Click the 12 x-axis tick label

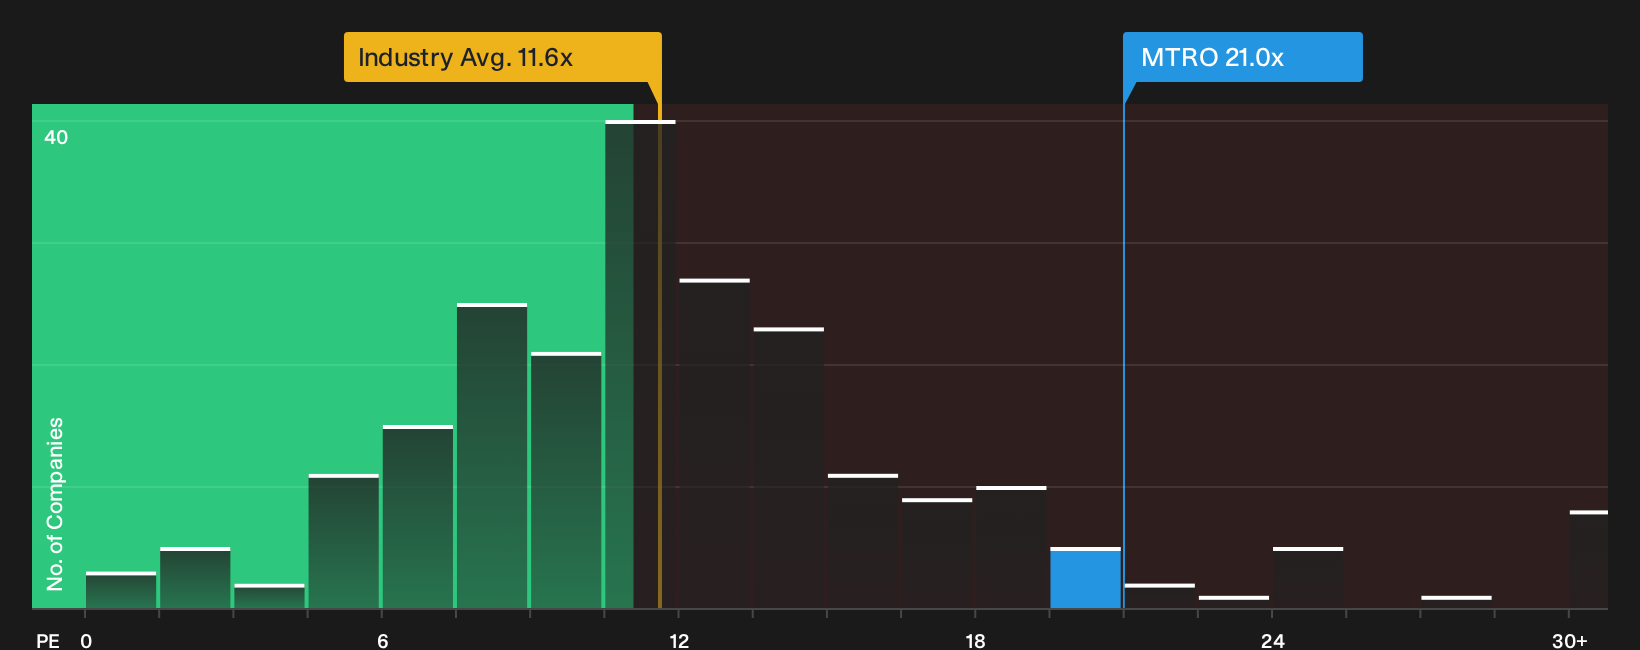click(x=679, y=641)
